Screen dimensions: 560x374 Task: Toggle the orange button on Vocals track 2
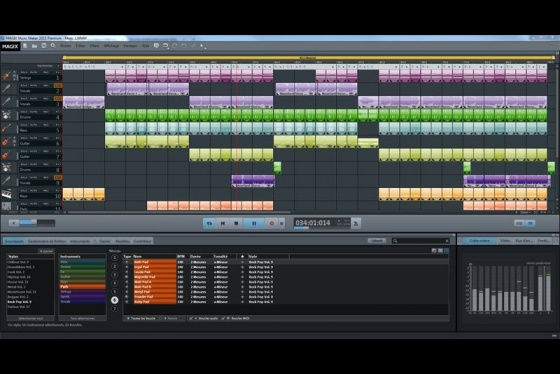pos(58,86)
